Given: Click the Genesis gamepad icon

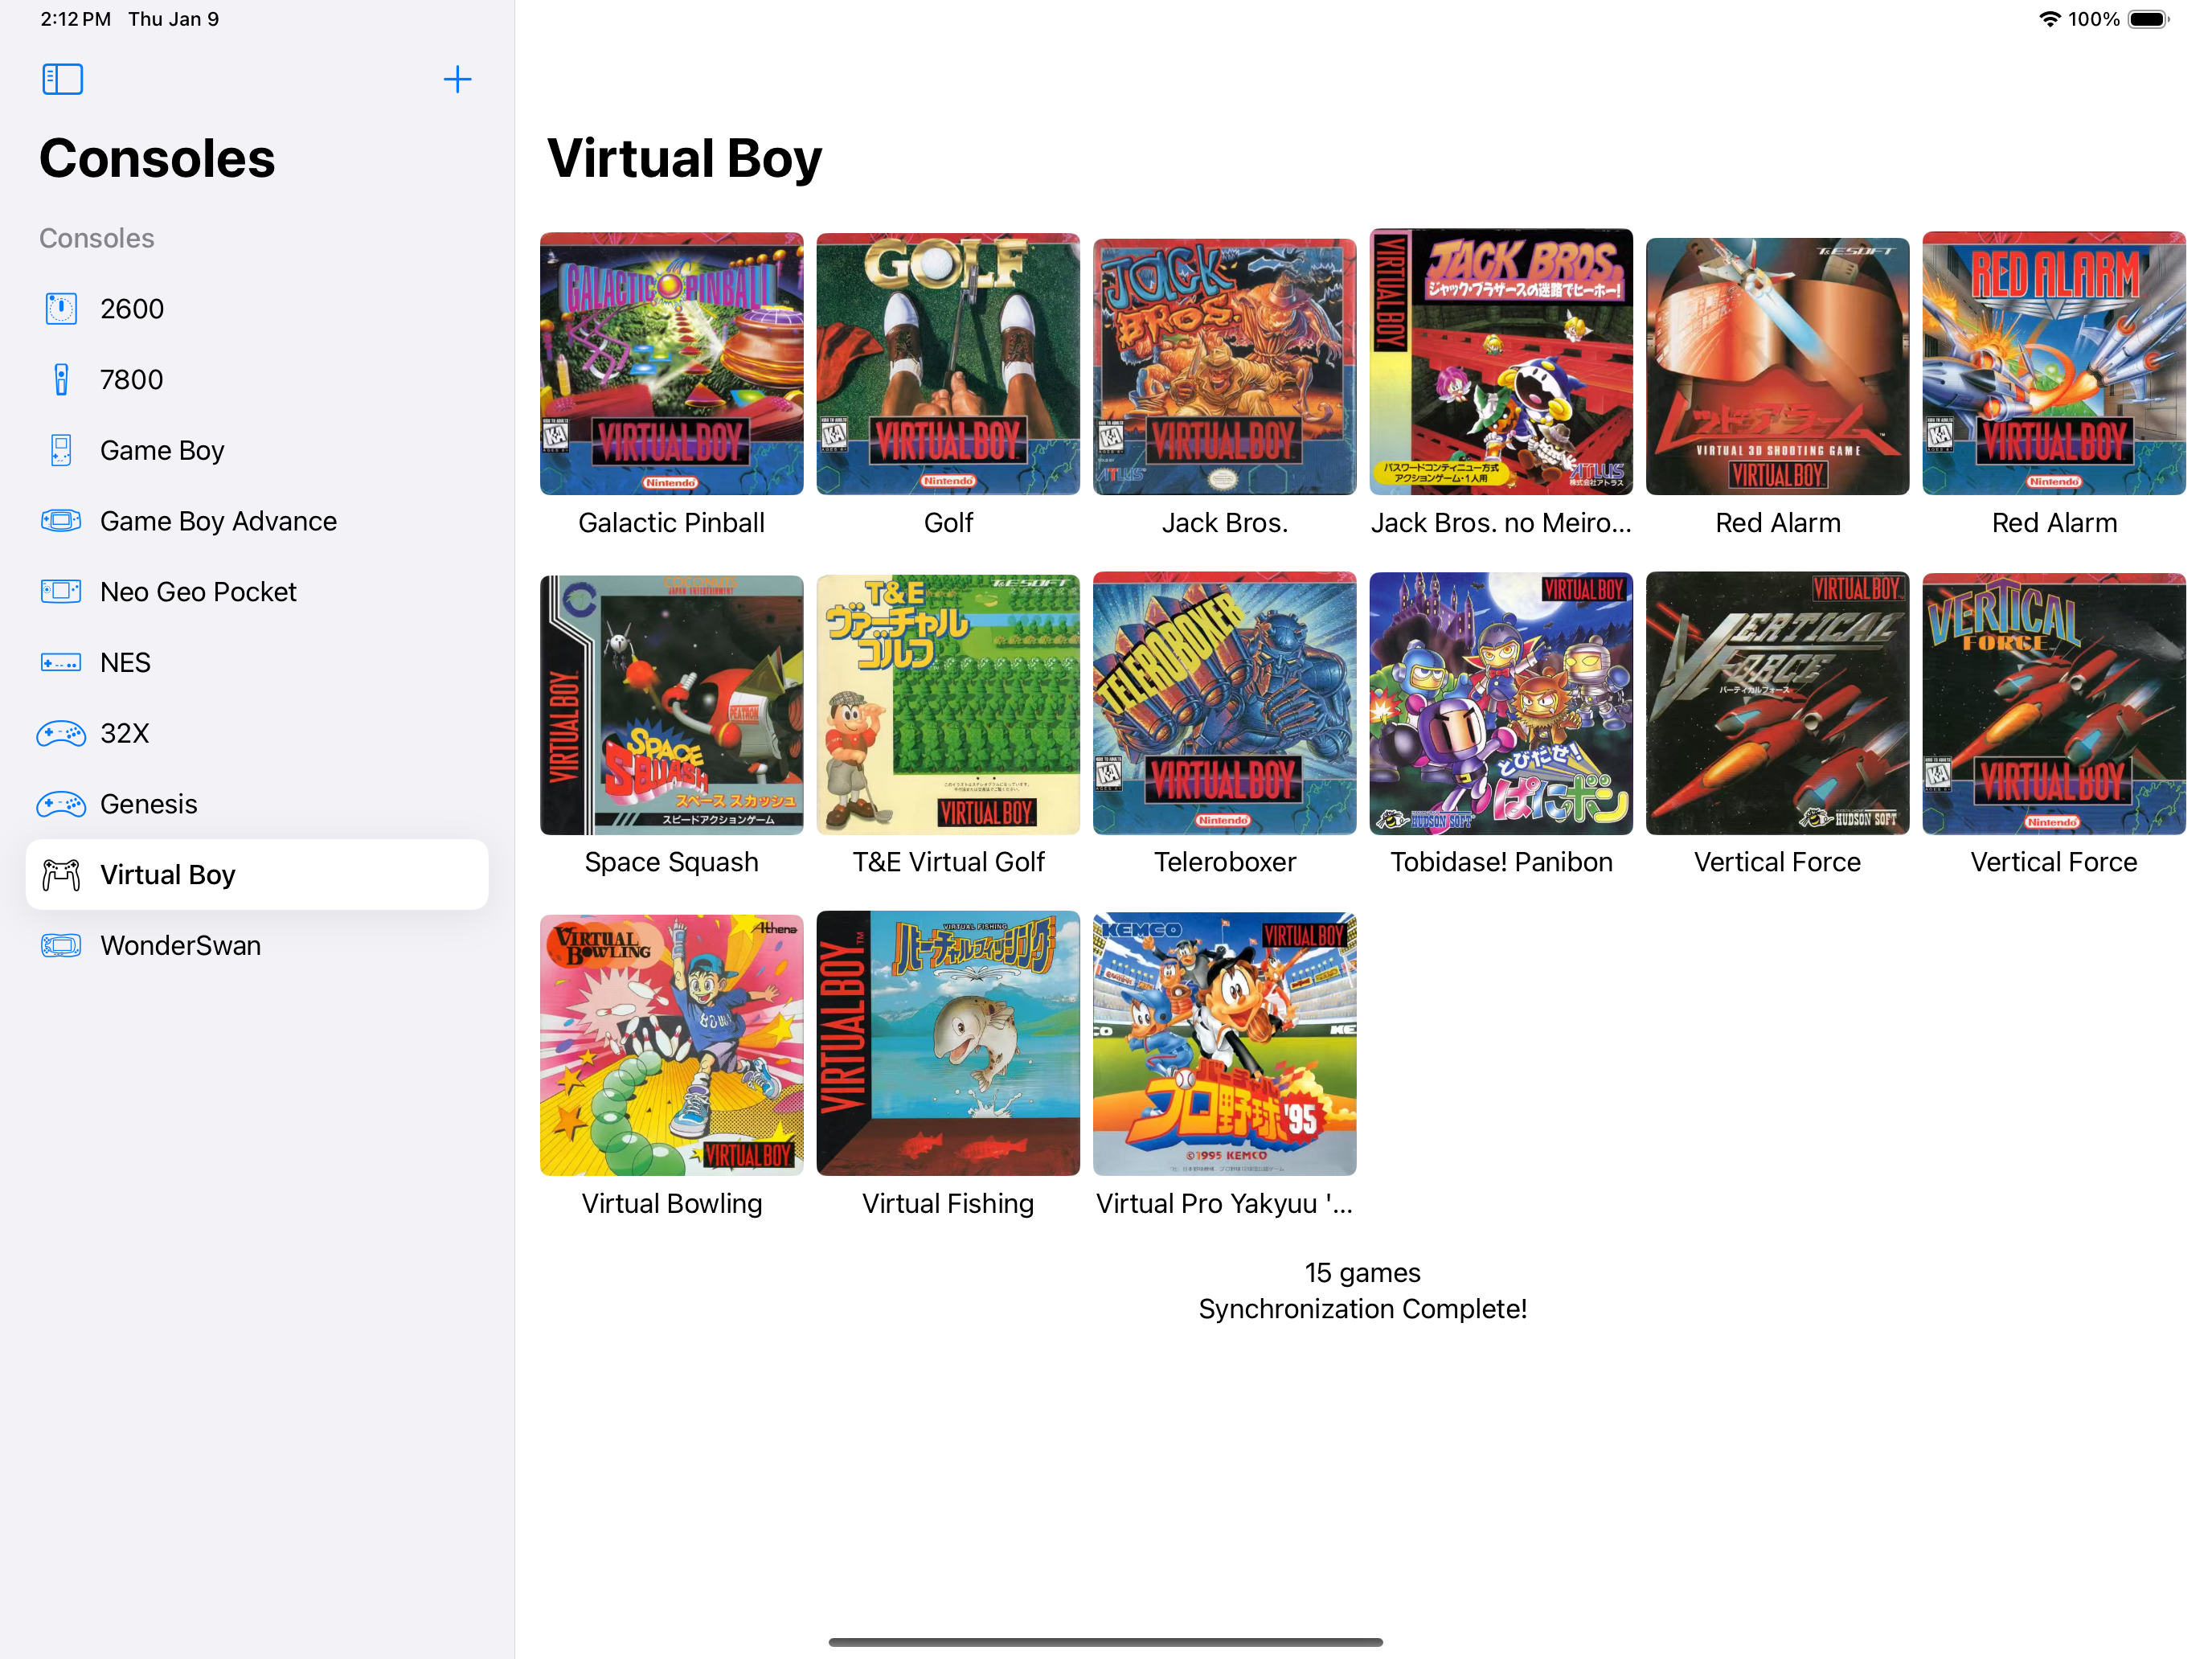Looking at the screenshot, I should point(61,804).
